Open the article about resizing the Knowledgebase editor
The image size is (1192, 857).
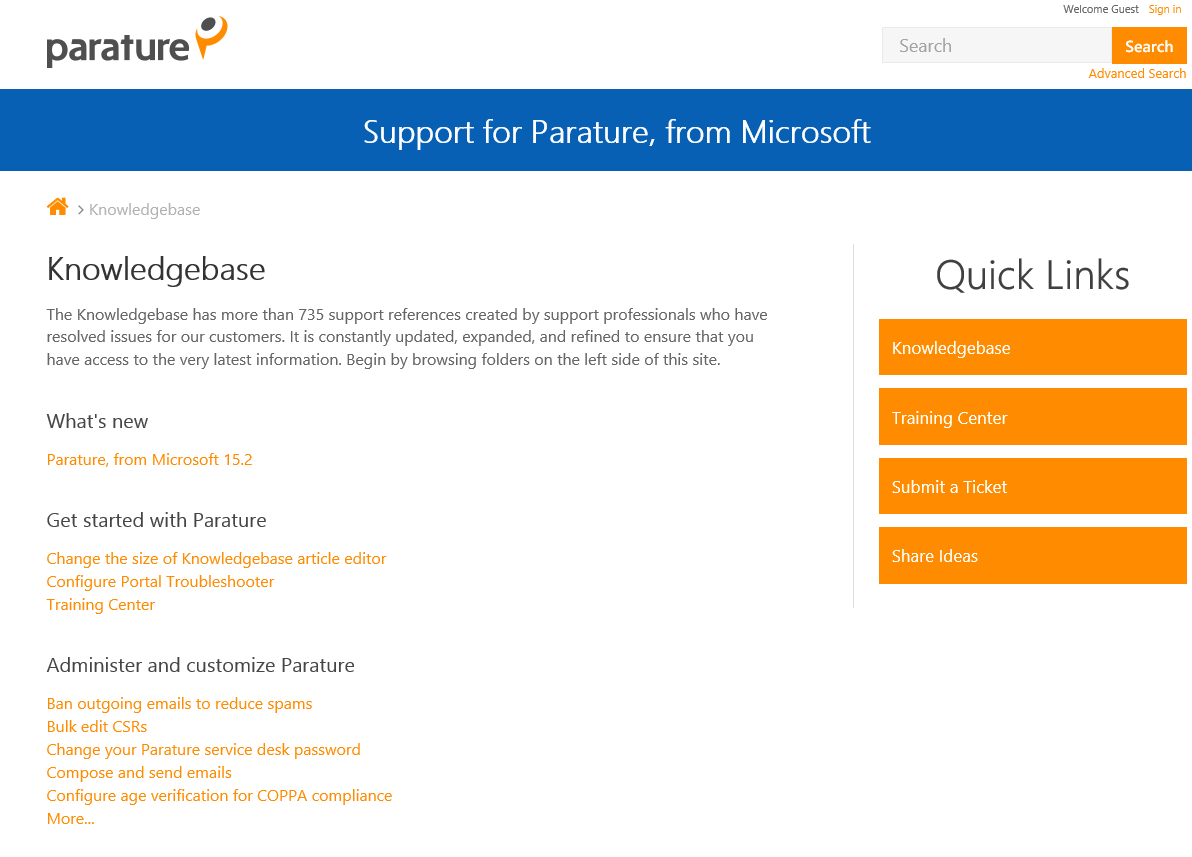pos(216,558)
